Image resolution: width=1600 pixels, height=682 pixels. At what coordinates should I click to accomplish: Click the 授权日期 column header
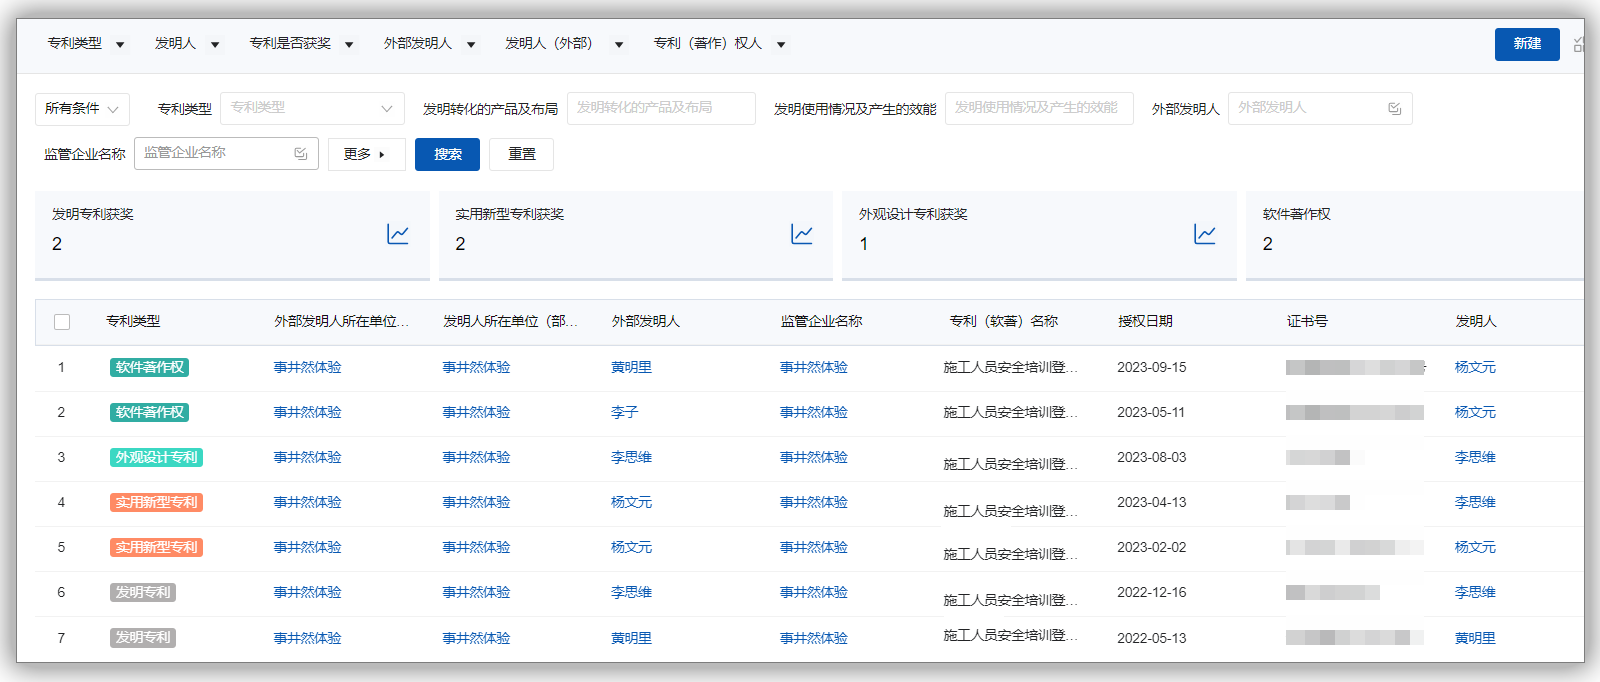coord(1145,322)
